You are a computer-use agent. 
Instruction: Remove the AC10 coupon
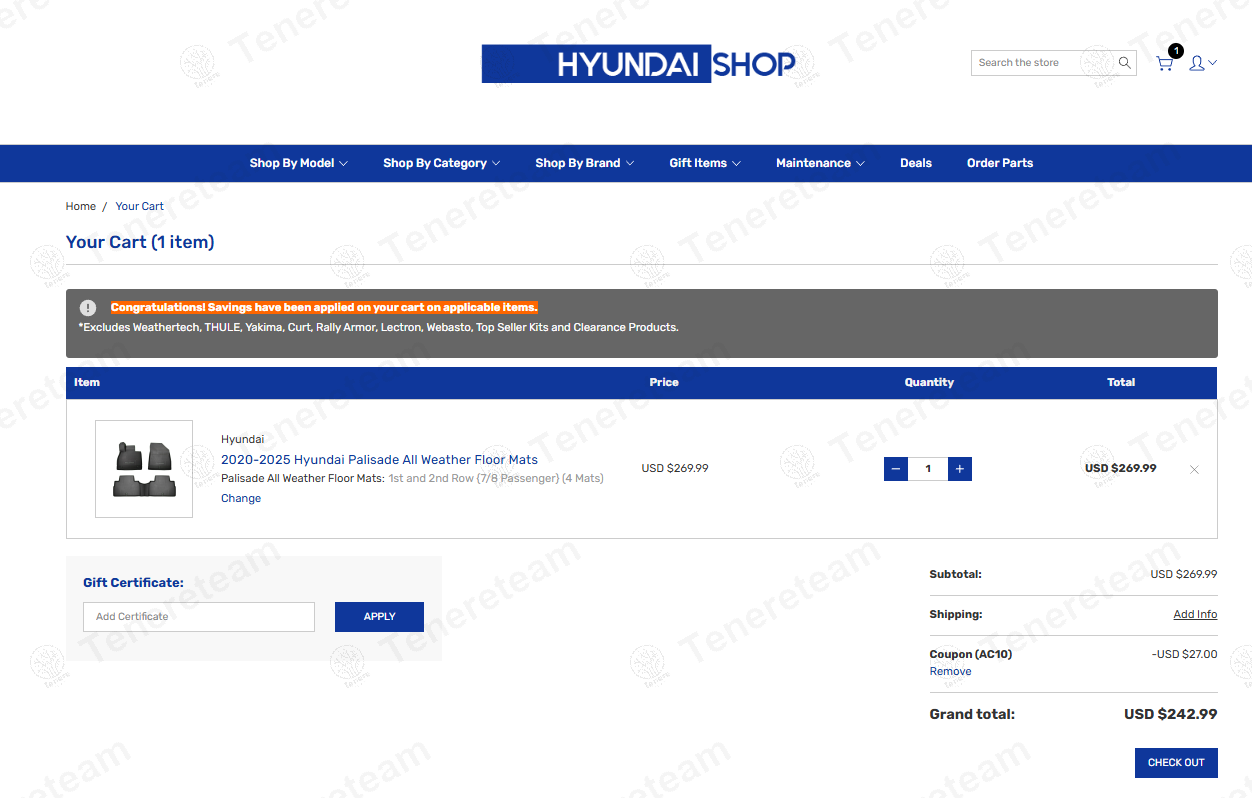pos(950,671)
